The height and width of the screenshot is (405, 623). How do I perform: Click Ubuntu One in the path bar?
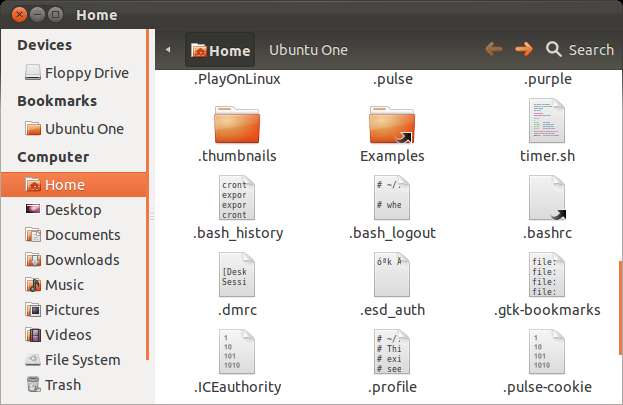308,50
